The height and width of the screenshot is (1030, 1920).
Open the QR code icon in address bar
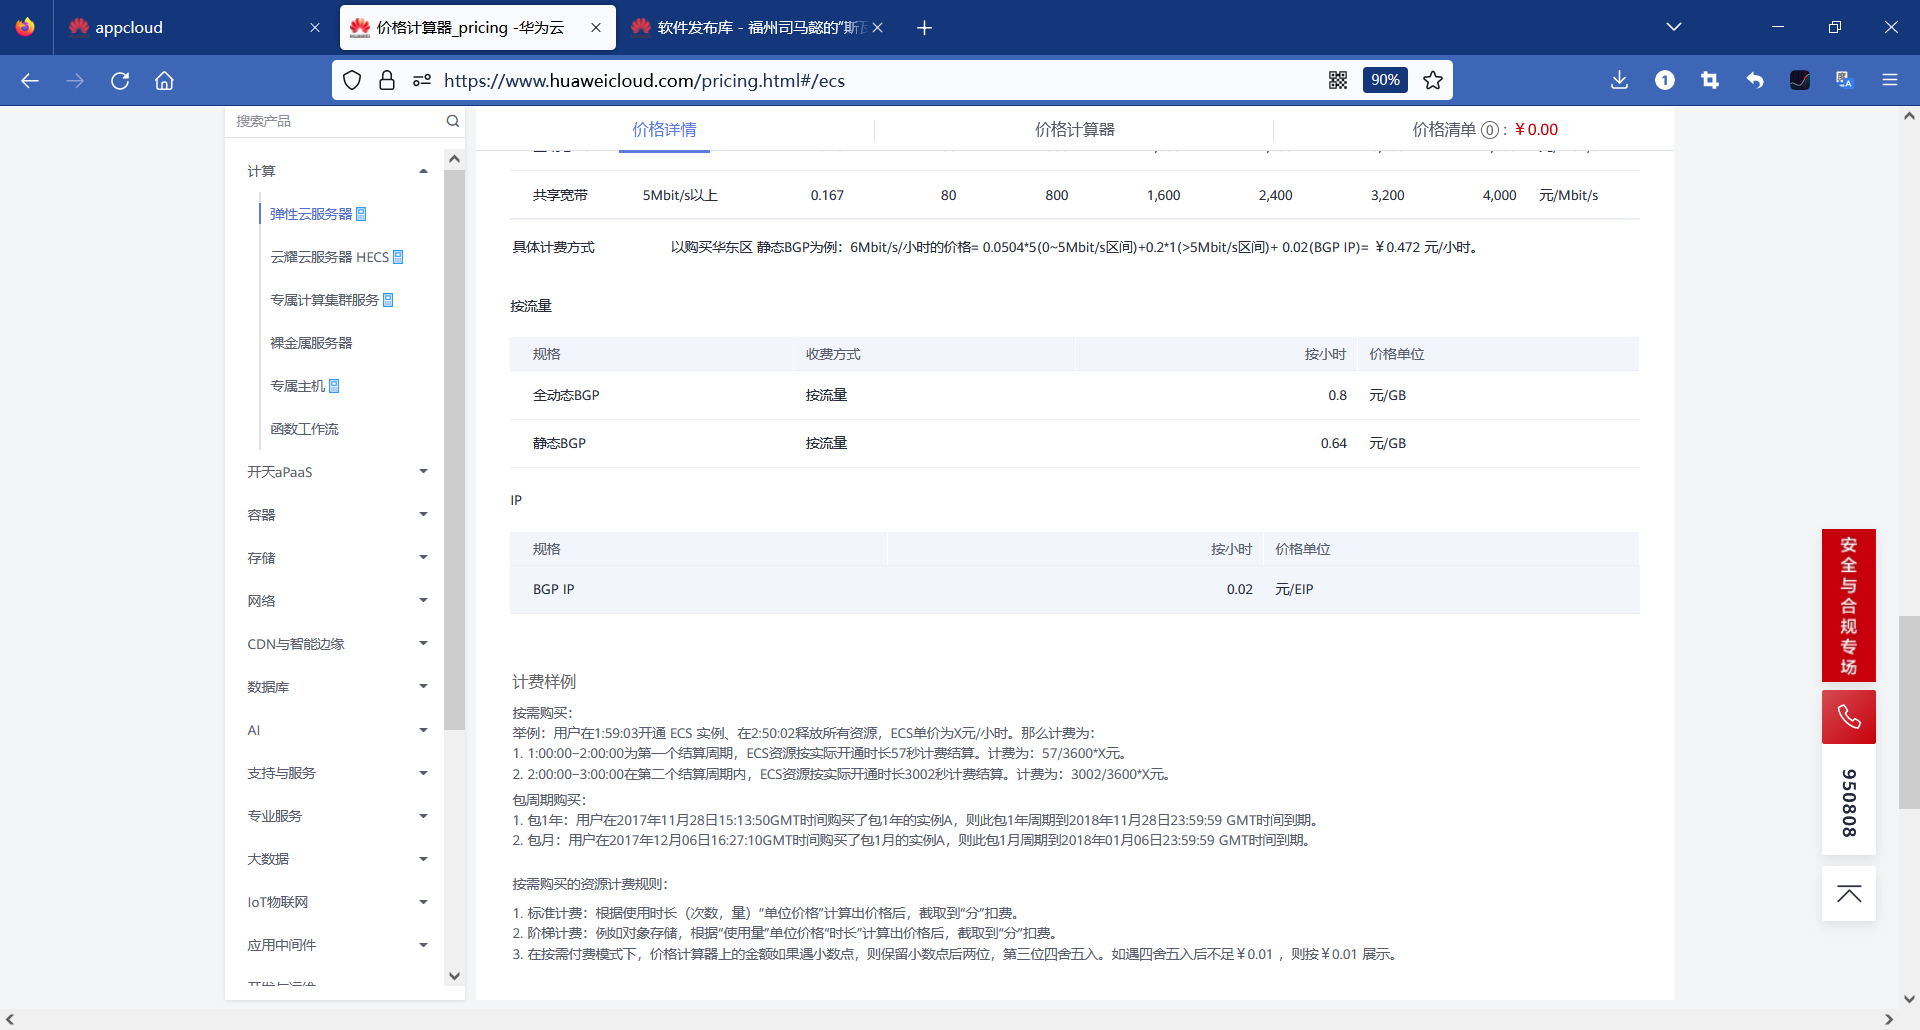click(1338, 80)
